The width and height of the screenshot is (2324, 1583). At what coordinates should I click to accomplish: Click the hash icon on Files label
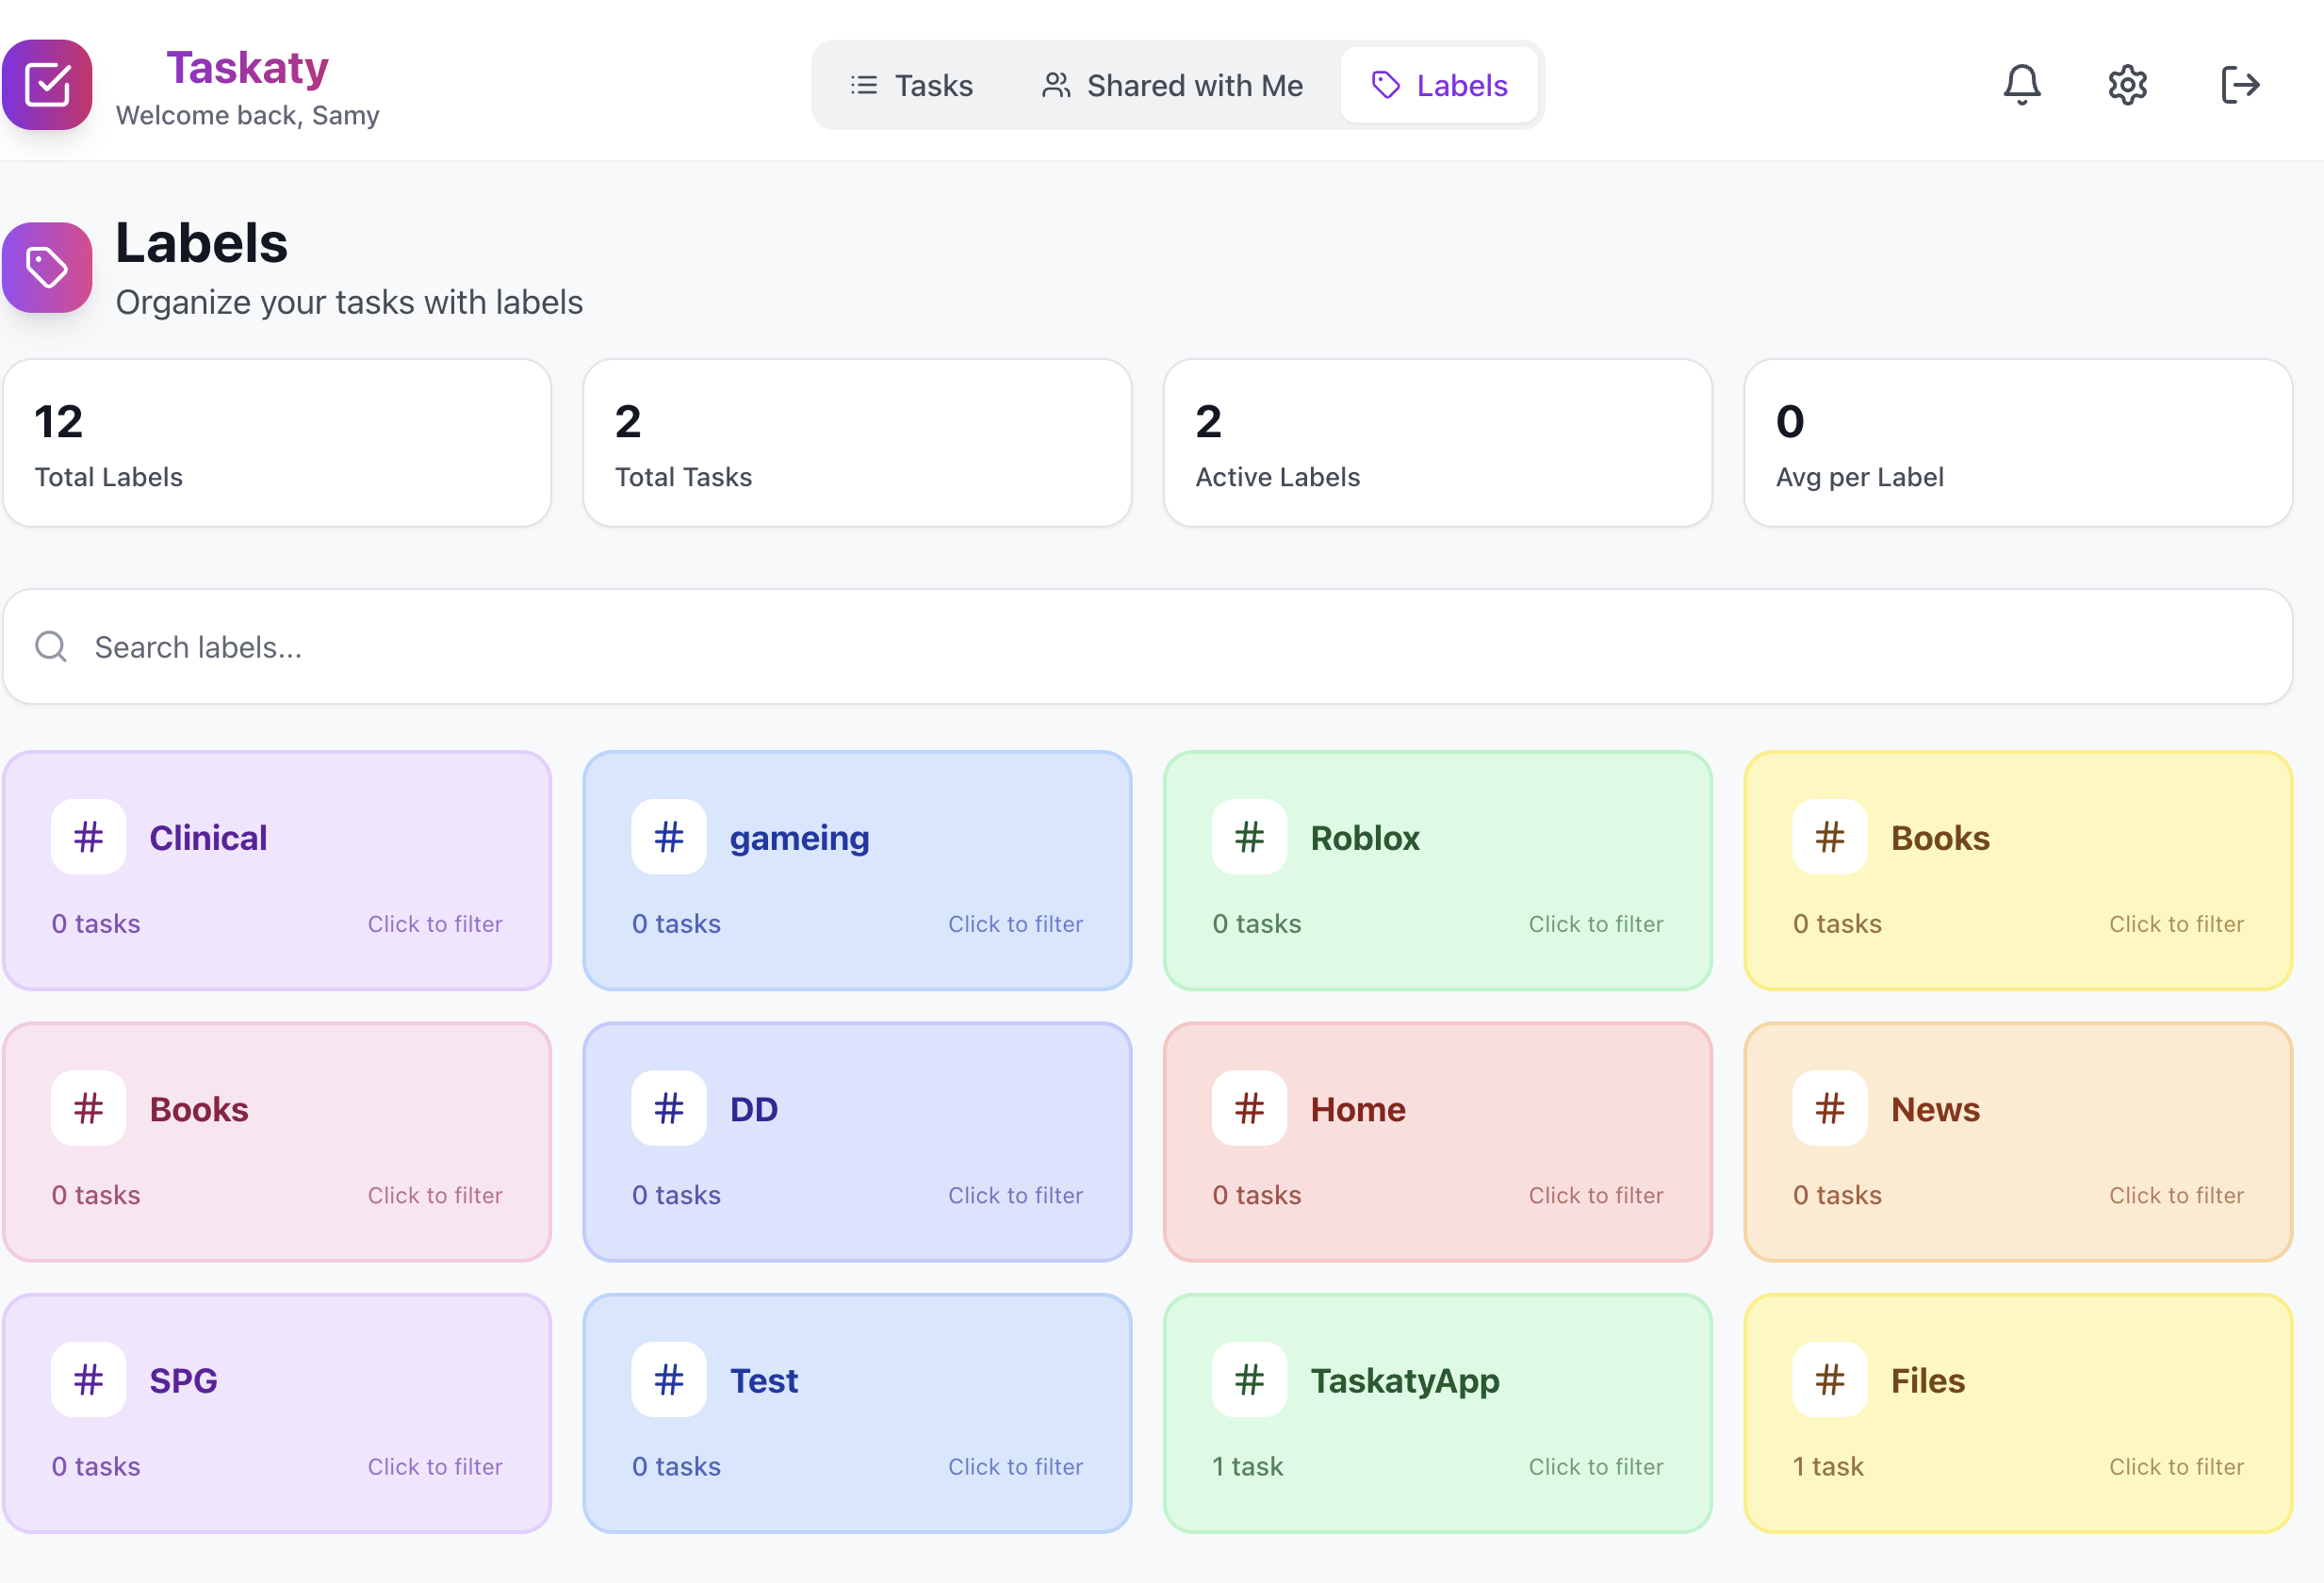(1829, 1380)
